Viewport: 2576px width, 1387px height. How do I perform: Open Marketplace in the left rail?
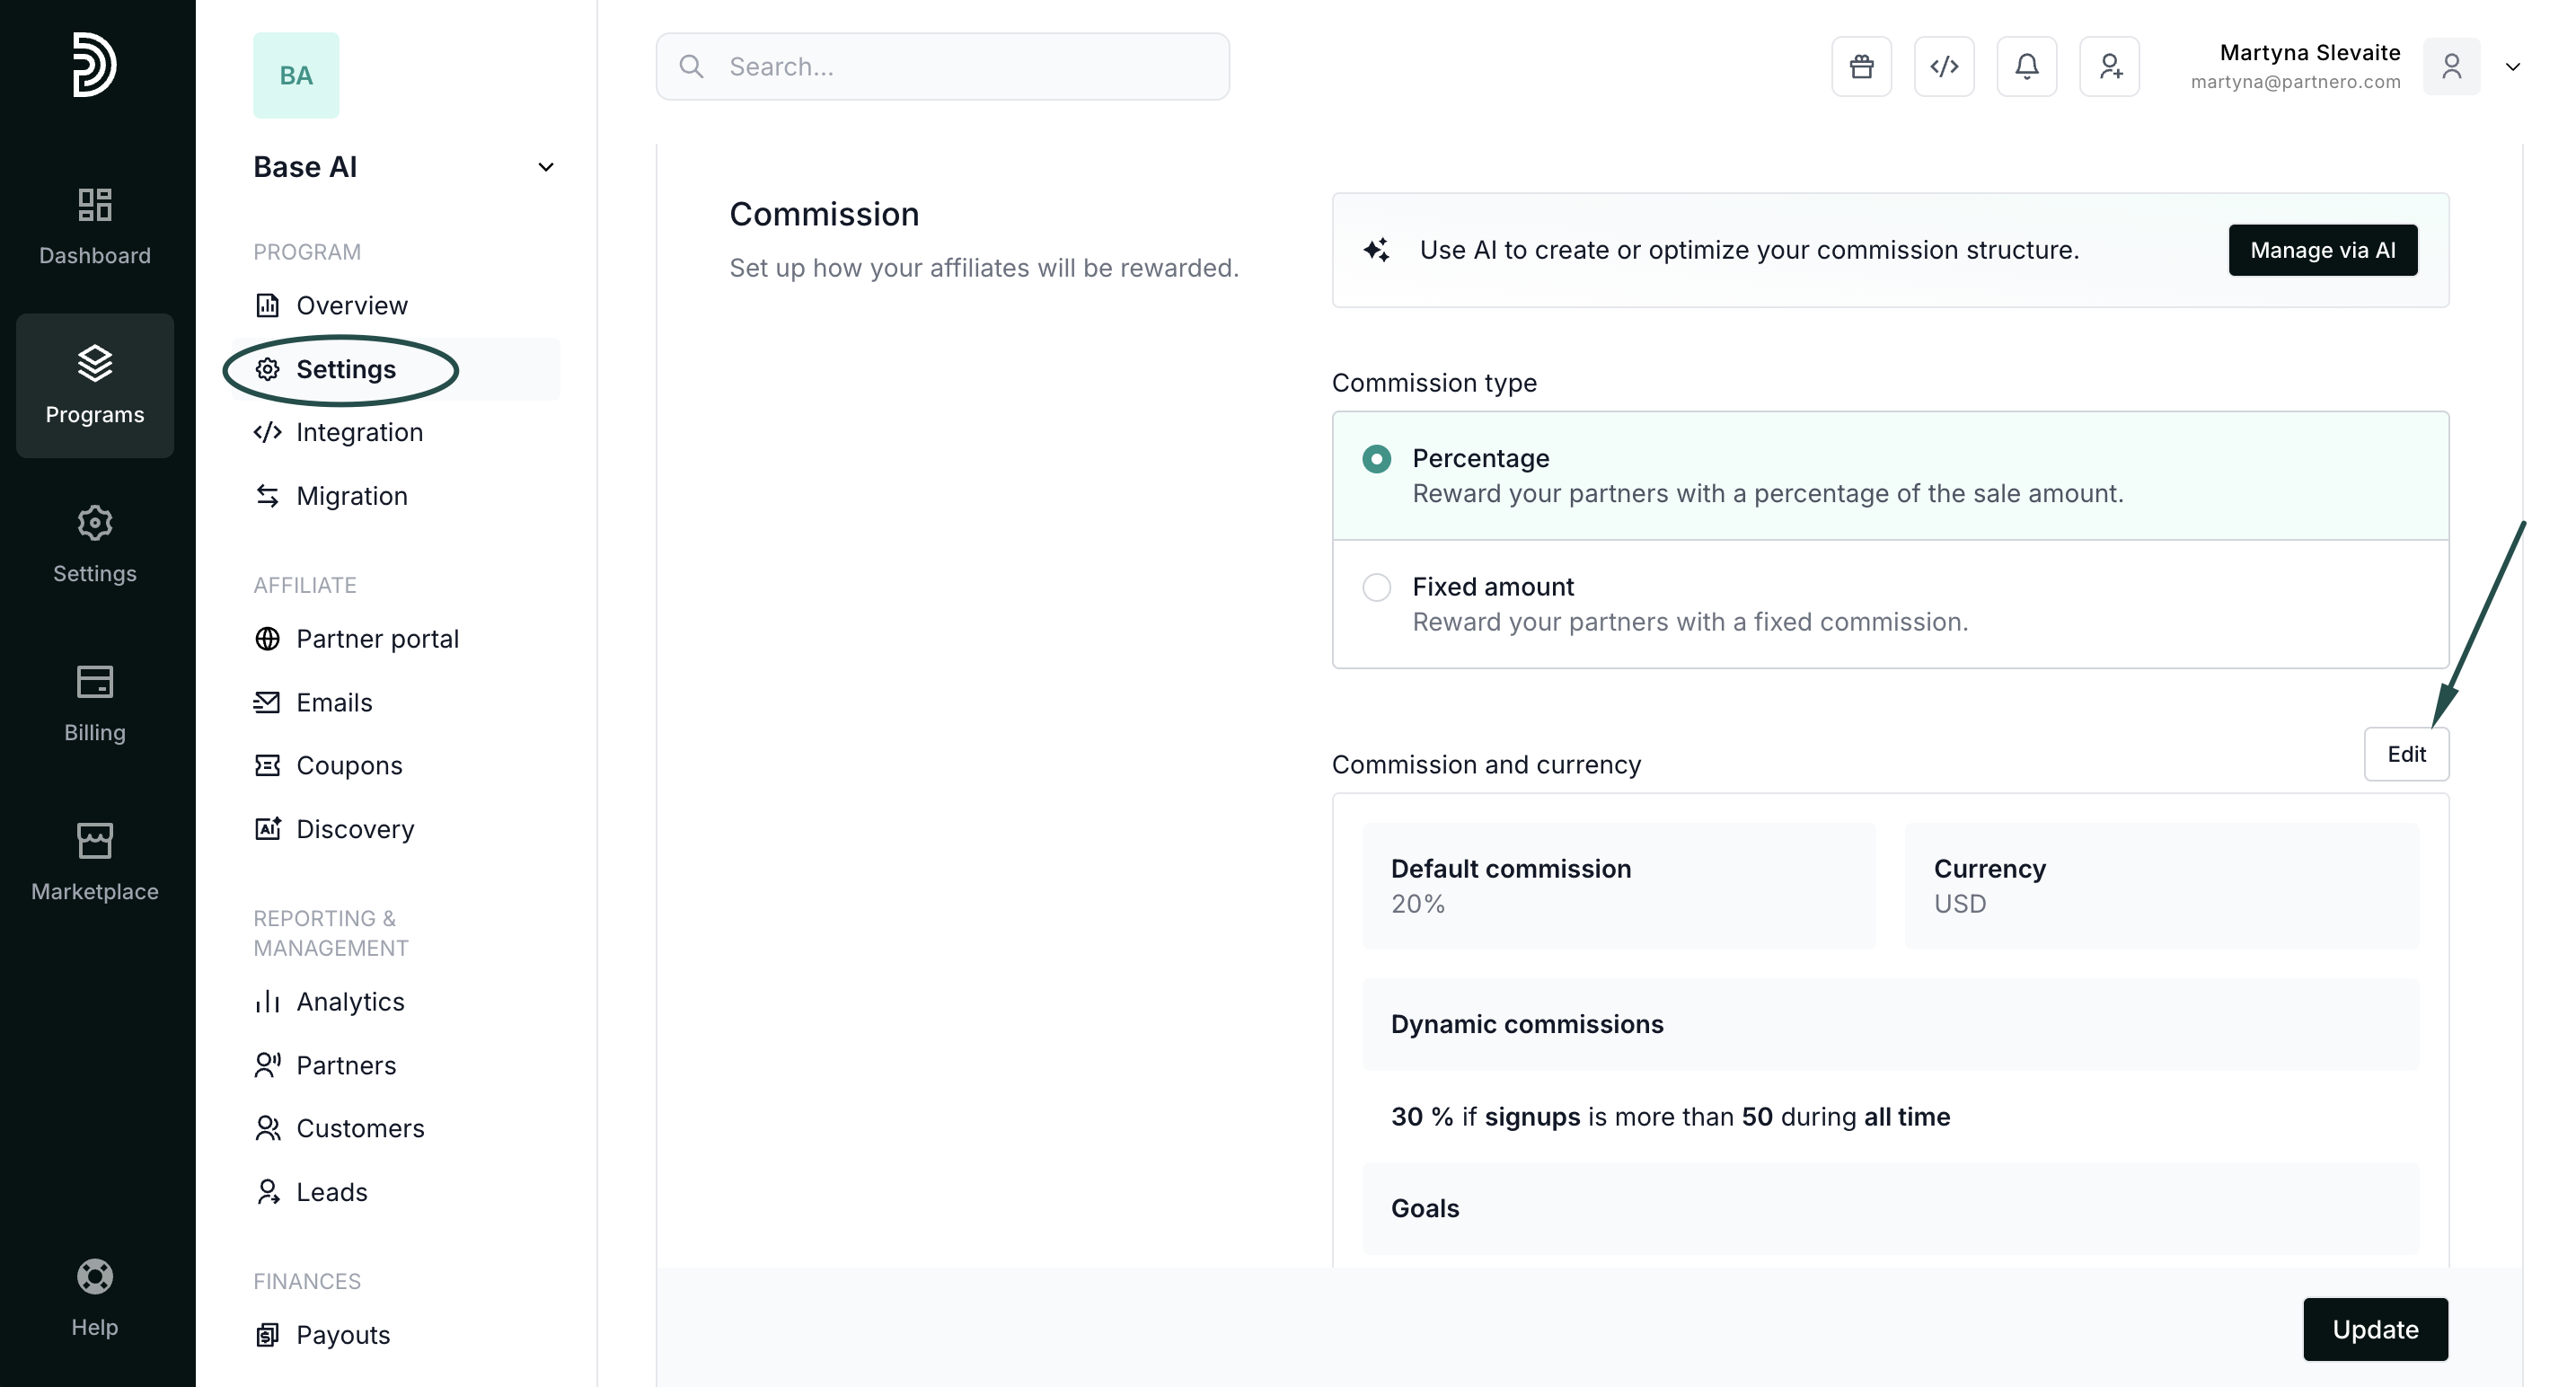pyautogui.click(x=95, y=862)
